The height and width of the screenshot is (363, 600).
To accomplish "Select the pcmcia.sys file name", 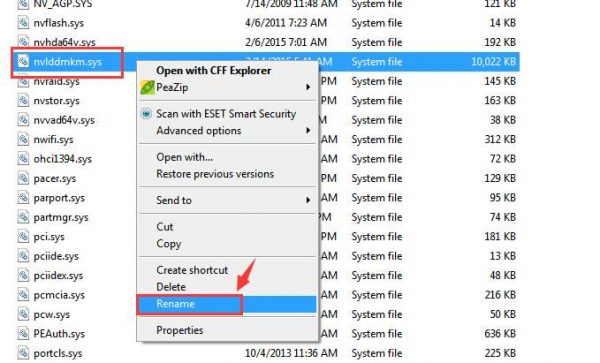I will pos(59,295).
